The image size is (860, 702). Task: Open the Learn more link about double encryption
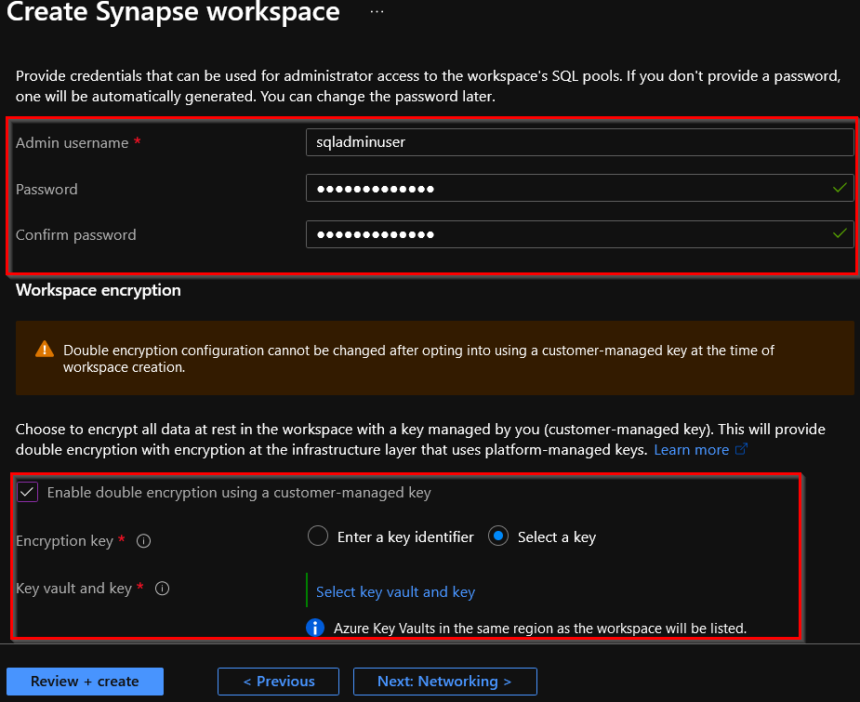[693, 449]
